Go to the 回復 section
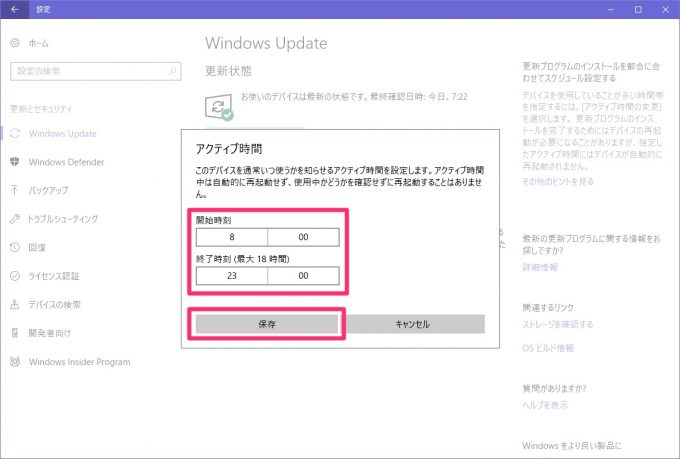The width and height of the screenshot is (680, 459). click(x=37, y=247)
